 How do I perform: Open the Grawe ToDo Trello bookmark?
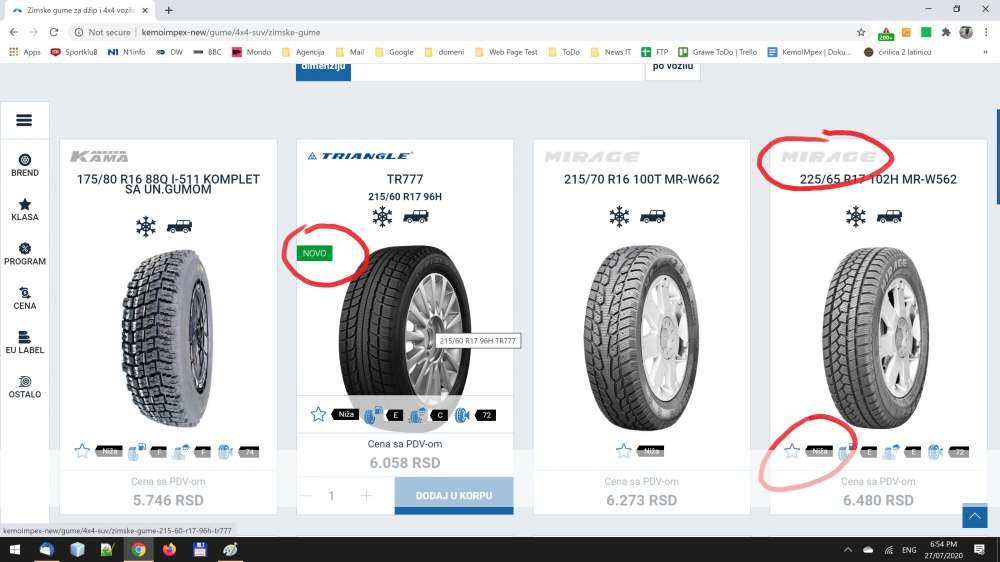tap(717, 52)
